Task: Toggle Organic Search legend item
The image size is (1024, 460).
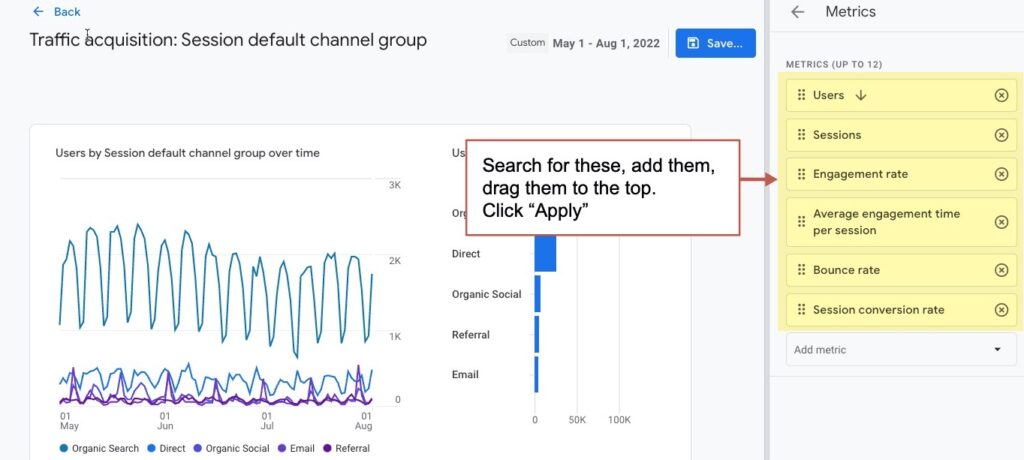Action: point(99,448)
